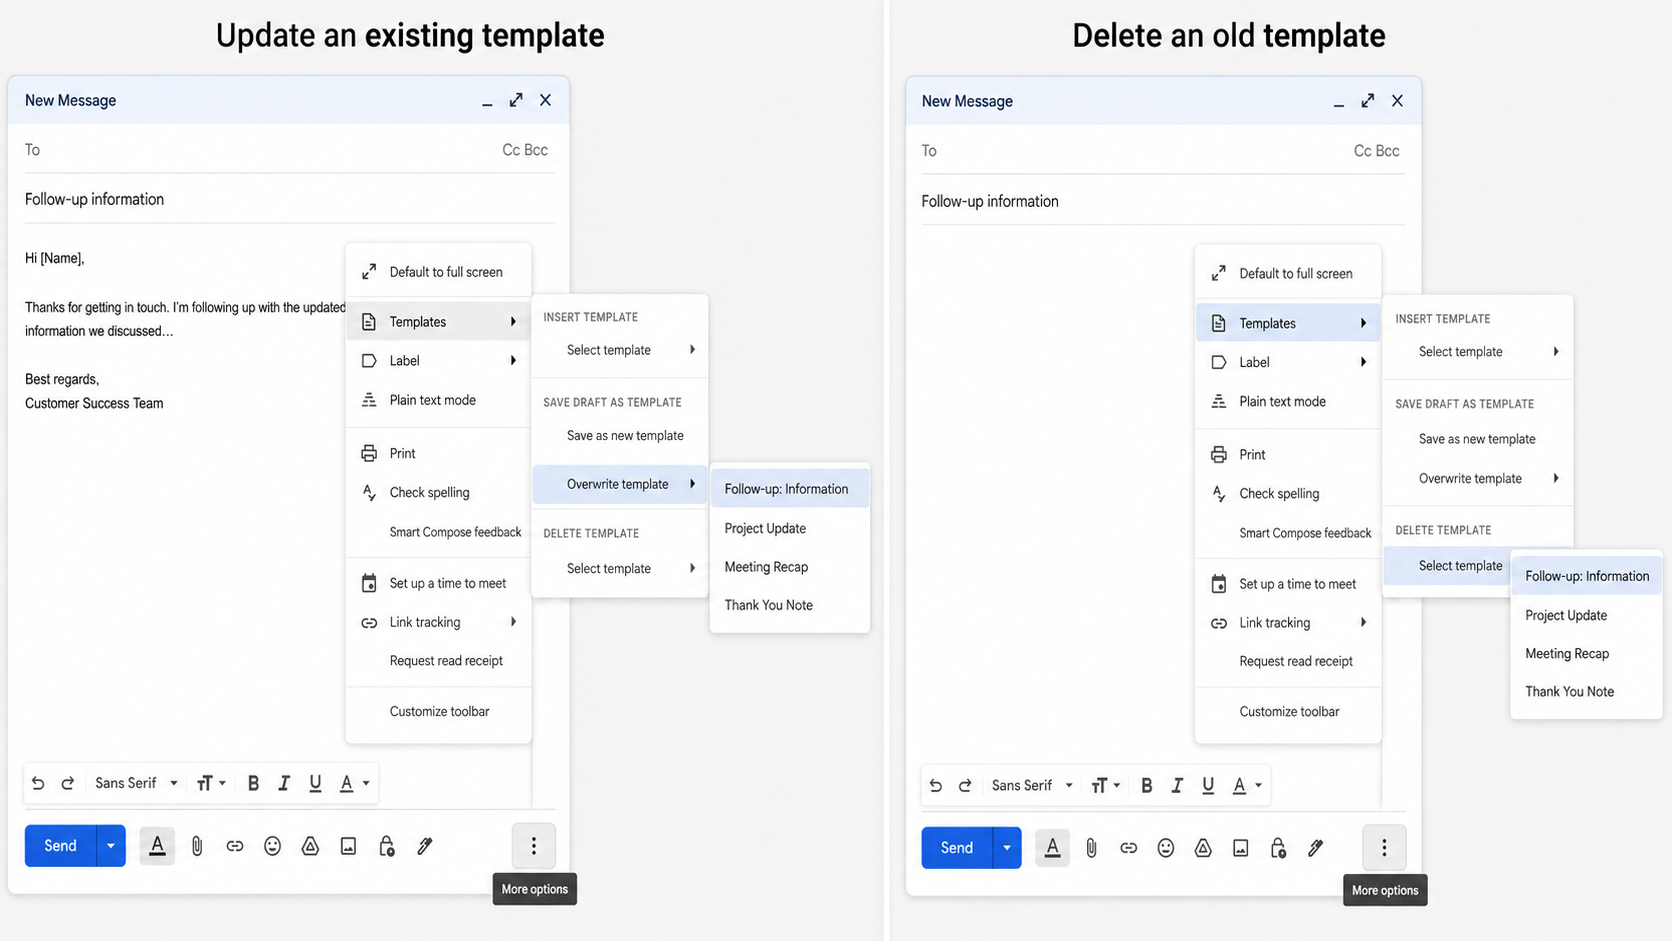Toggle Bold in left formatting toolbar
The width and height of the screenshot is (1672, 941).
coord(253,783)
